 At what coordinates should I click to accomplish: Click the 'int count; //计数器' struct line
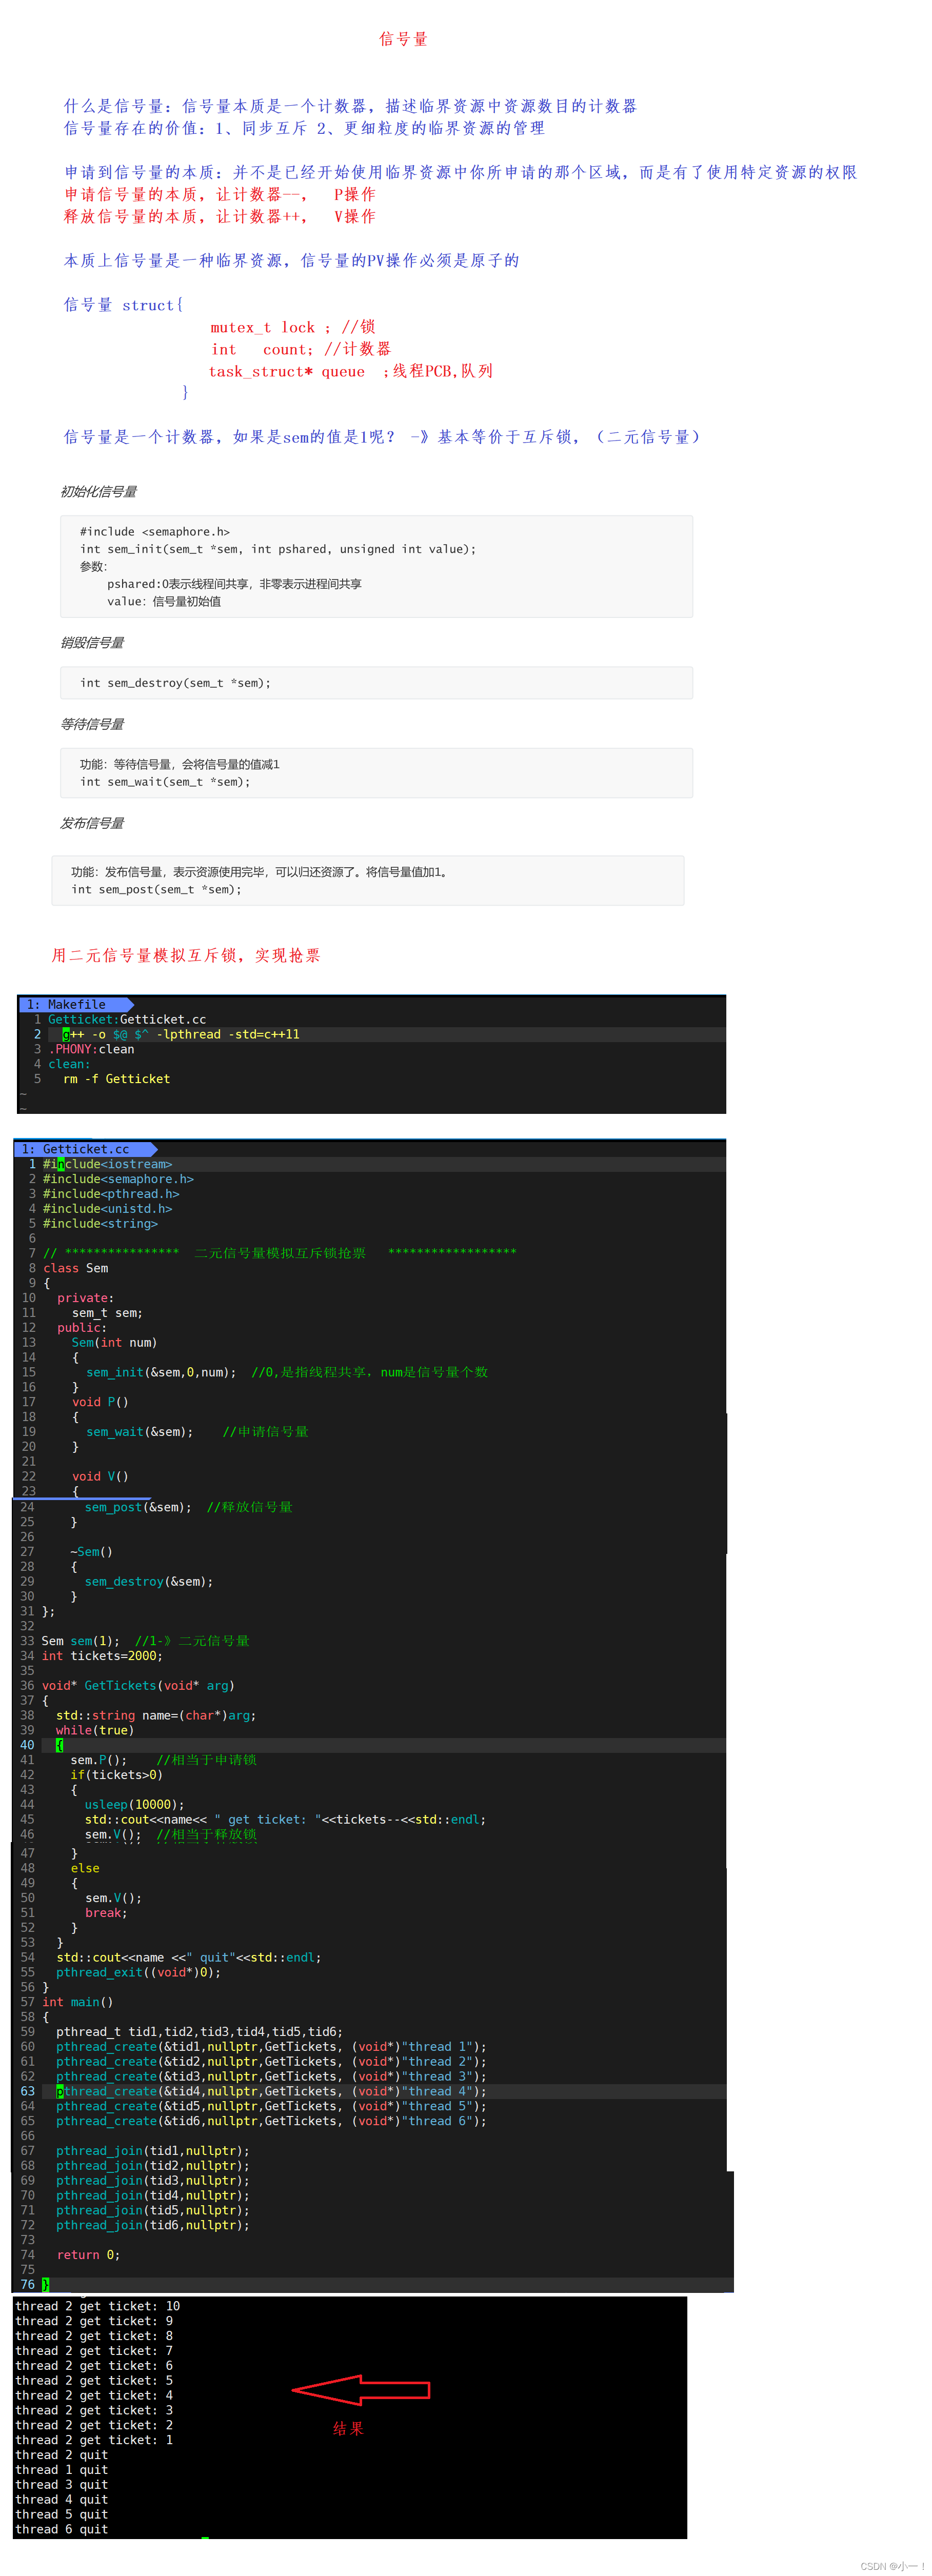pyautogui.click(x=301, y=349)
